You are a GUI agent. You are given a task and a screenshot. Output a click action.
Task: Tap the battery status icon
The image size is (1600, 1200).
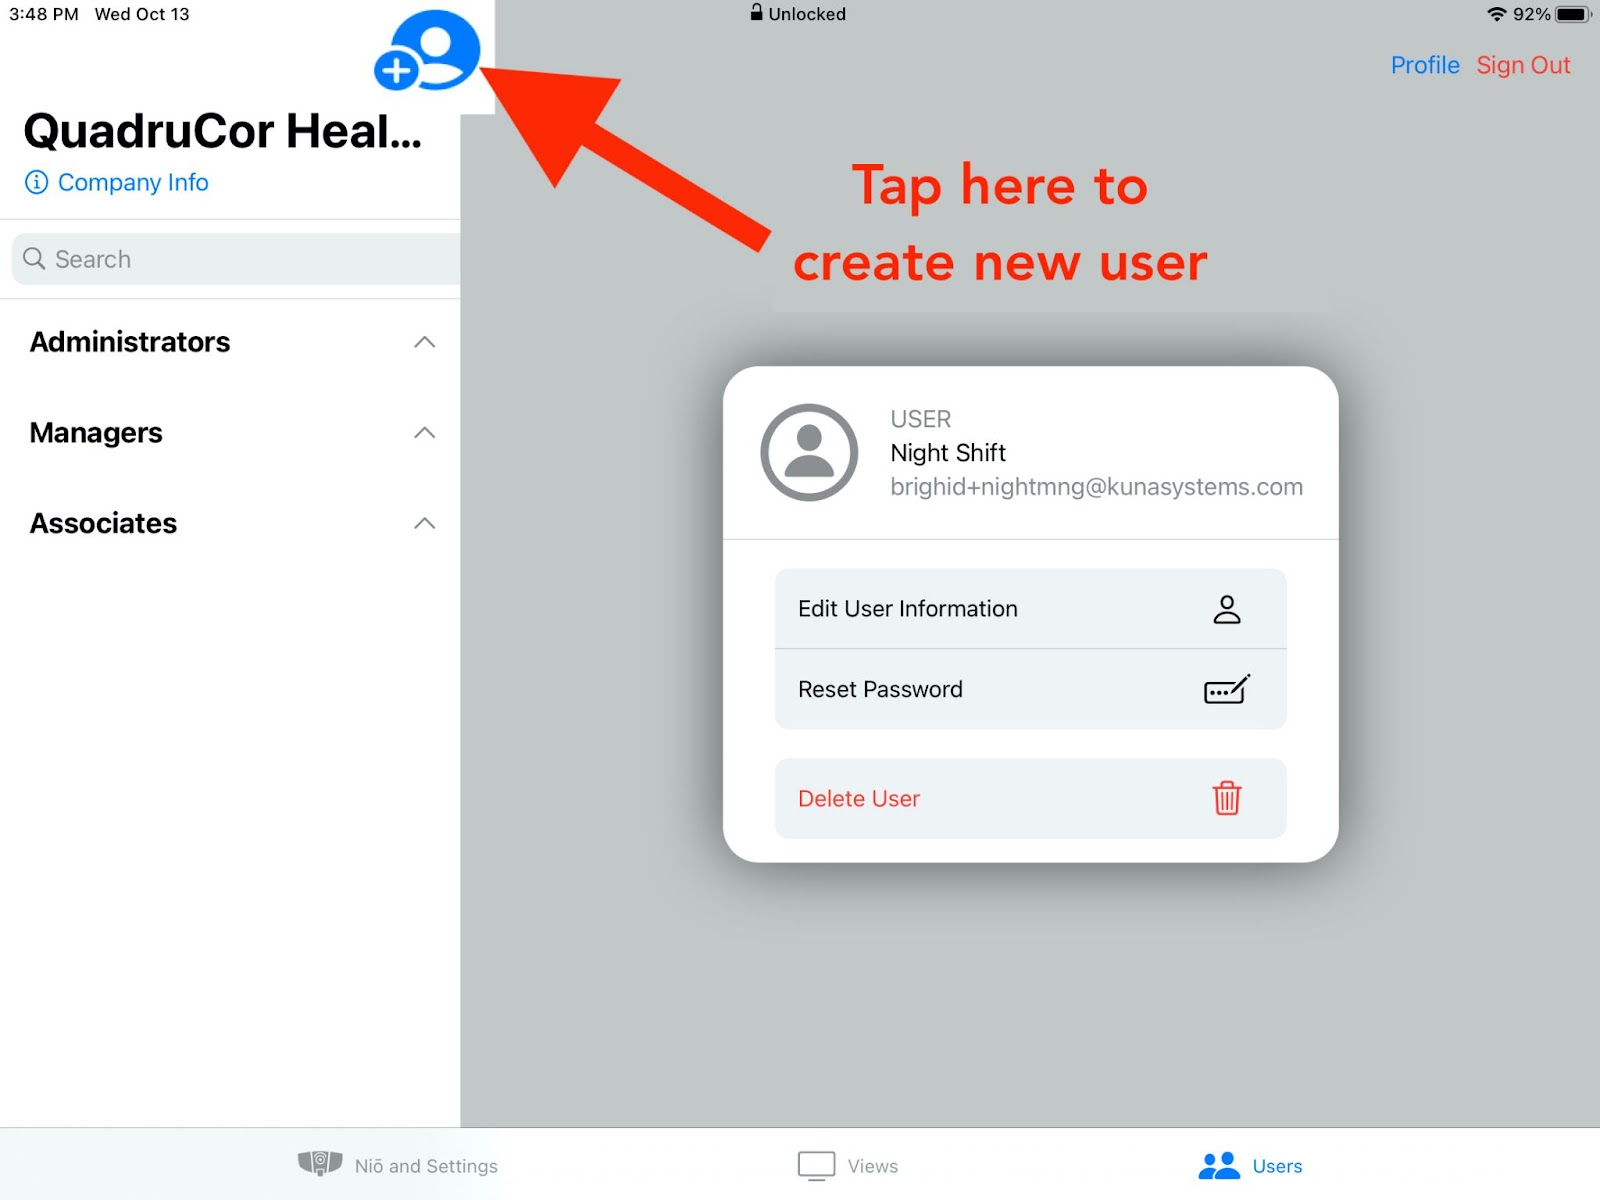click(1572, 14)
